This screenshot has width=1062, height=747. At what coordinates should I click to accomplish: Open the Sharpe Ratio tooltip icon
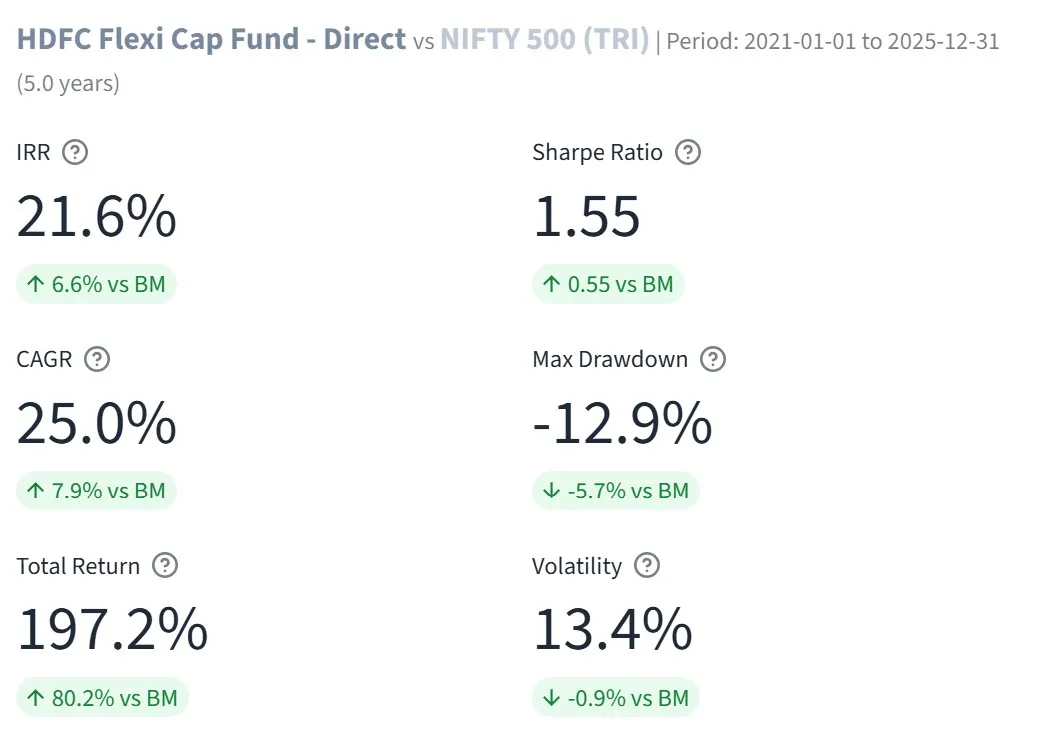click(x=687, y=152)
